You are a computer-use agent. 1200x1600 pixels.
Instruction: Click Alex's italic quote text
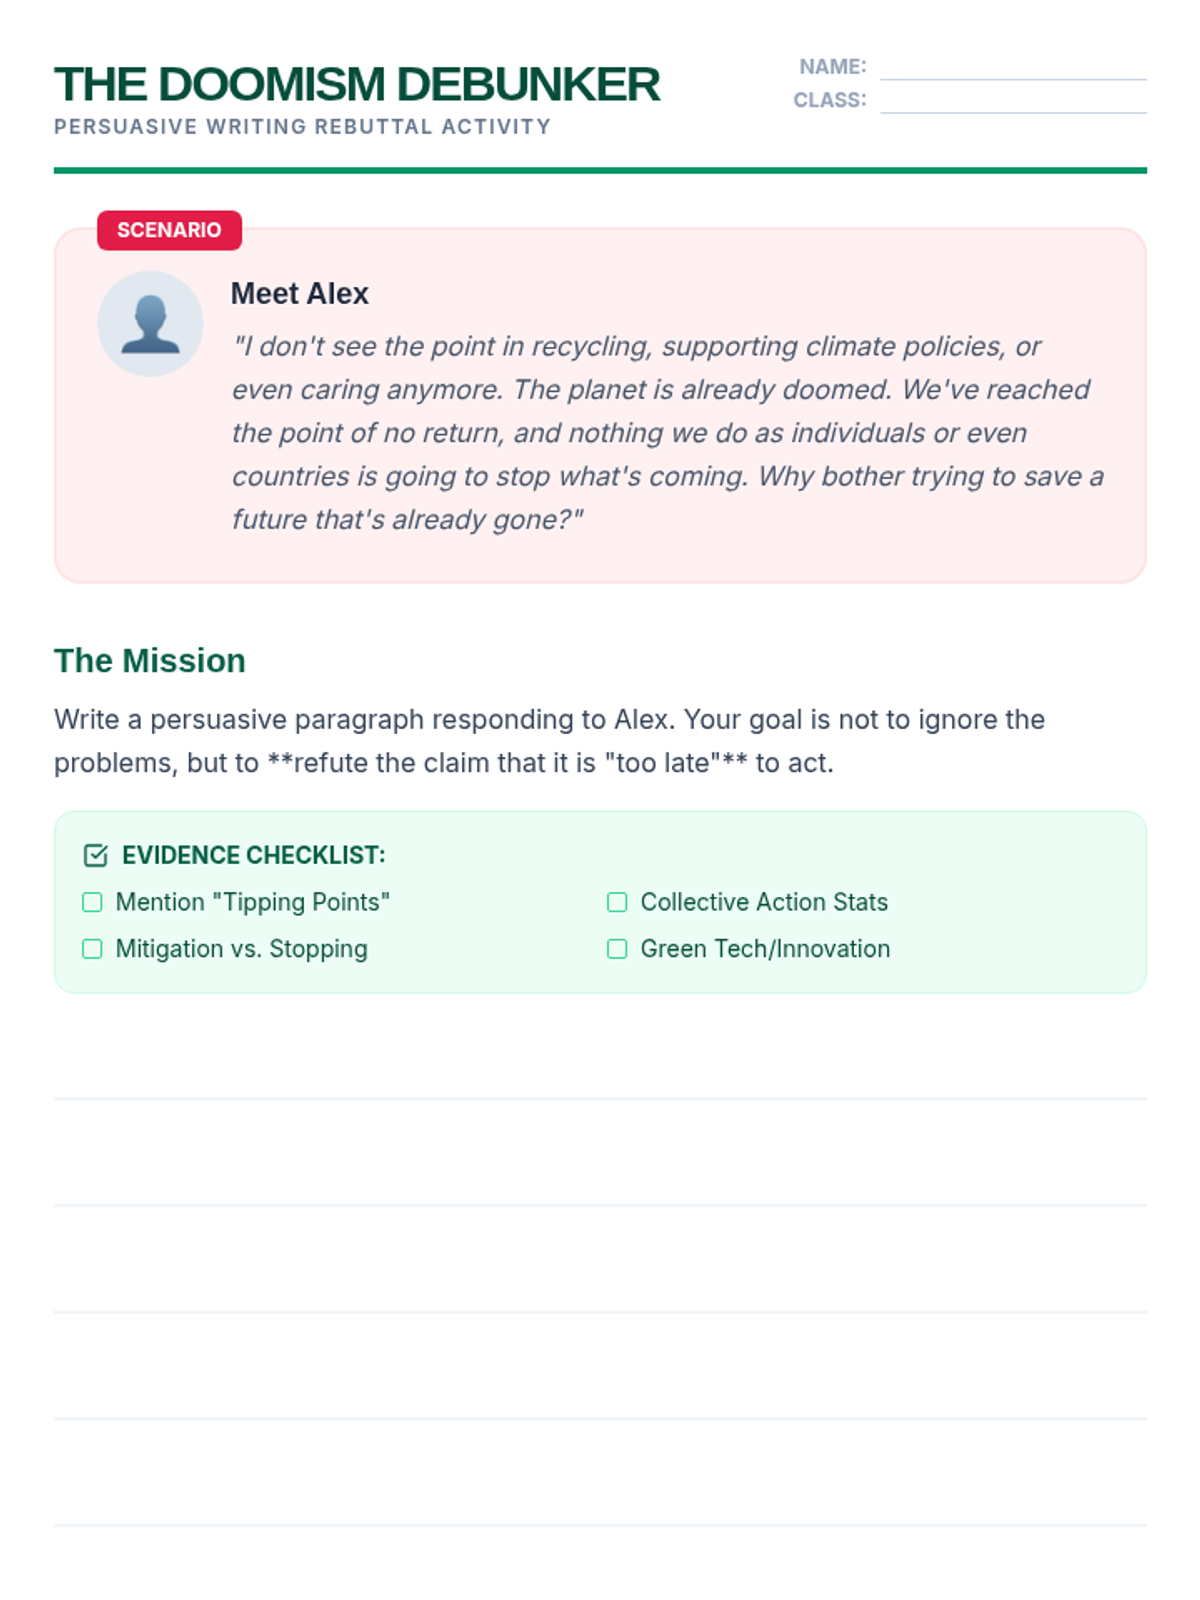pos(668,433)
